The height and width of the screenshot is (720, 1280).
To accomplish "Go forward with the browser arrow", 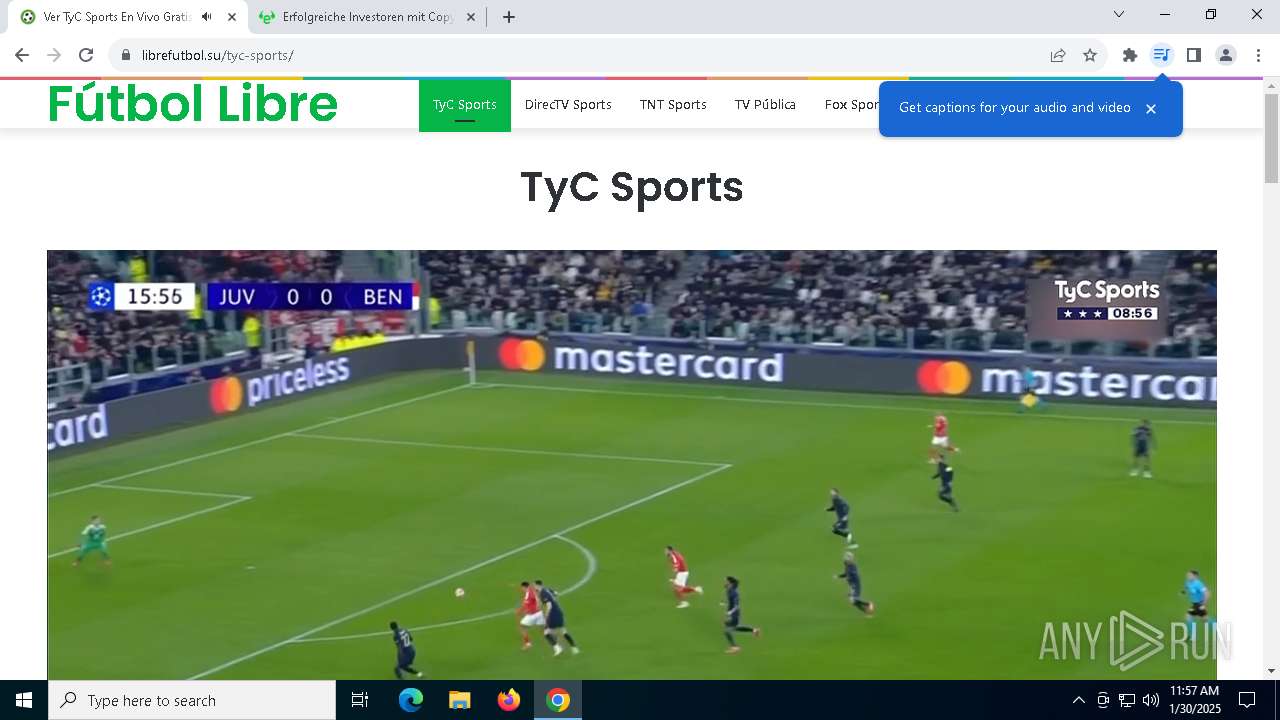I will coord(54,55).
